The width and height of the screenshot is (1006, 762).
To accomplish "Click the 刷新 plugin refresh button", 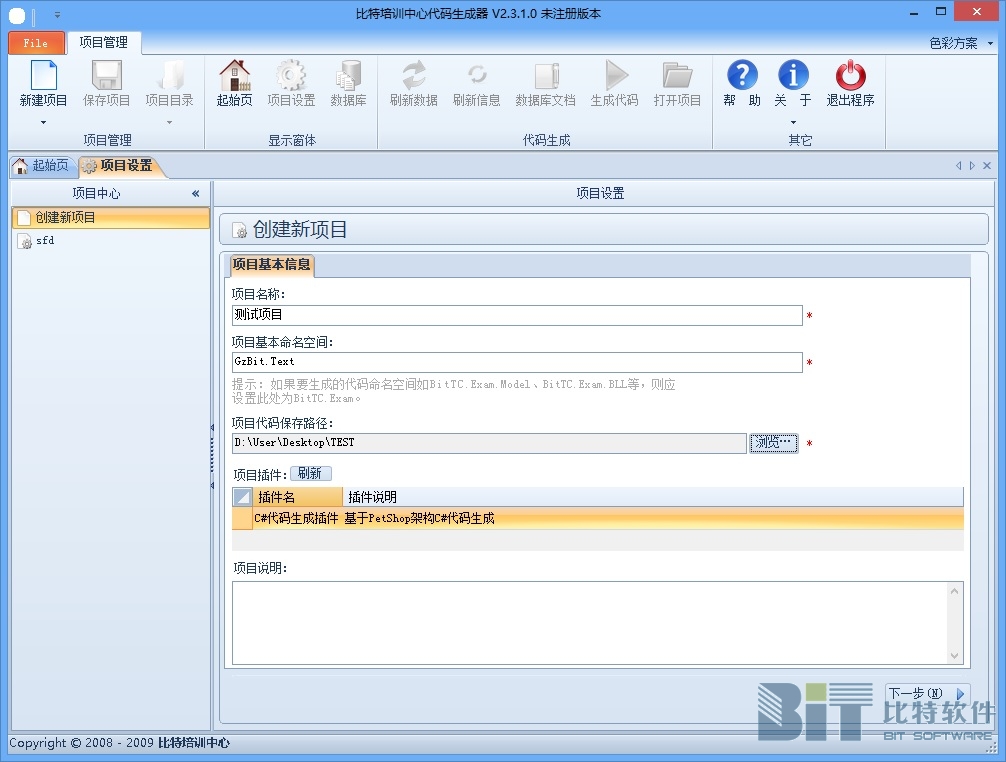I will point(310,473).
